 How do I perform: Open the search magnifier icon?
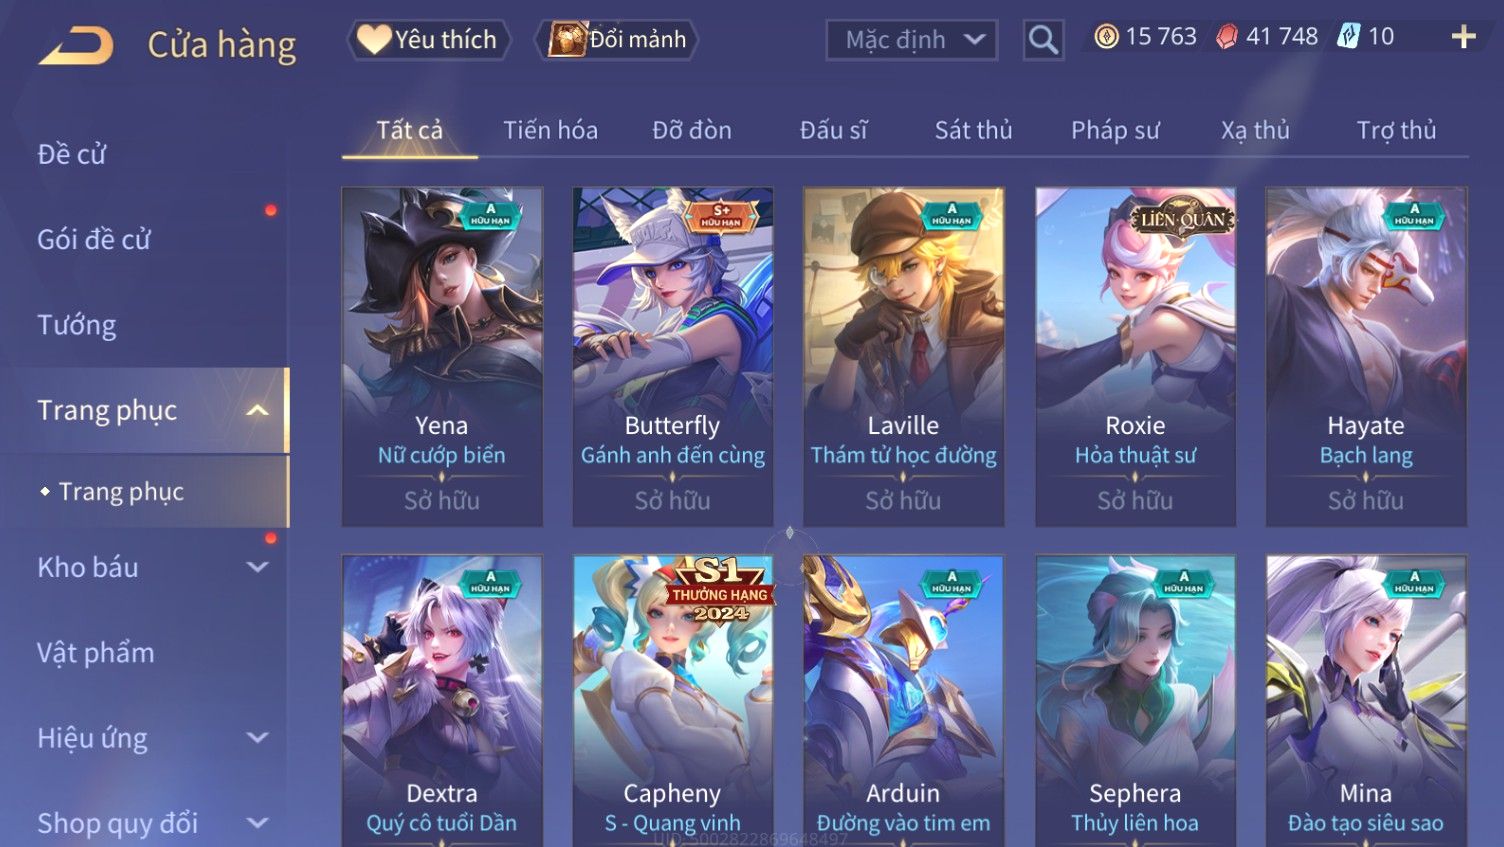coord(1043,40)
